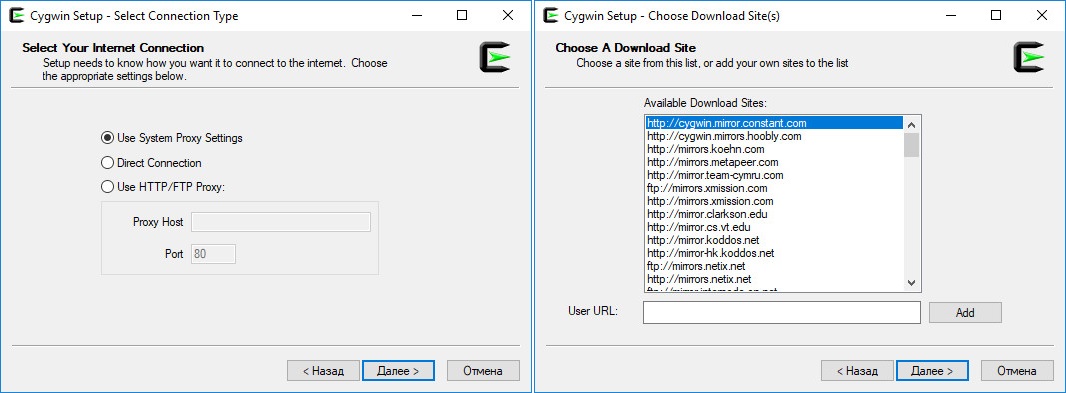Click Cygwin title bar icon in Connection Type window
Screen dimensions: 1066x393
17,16
